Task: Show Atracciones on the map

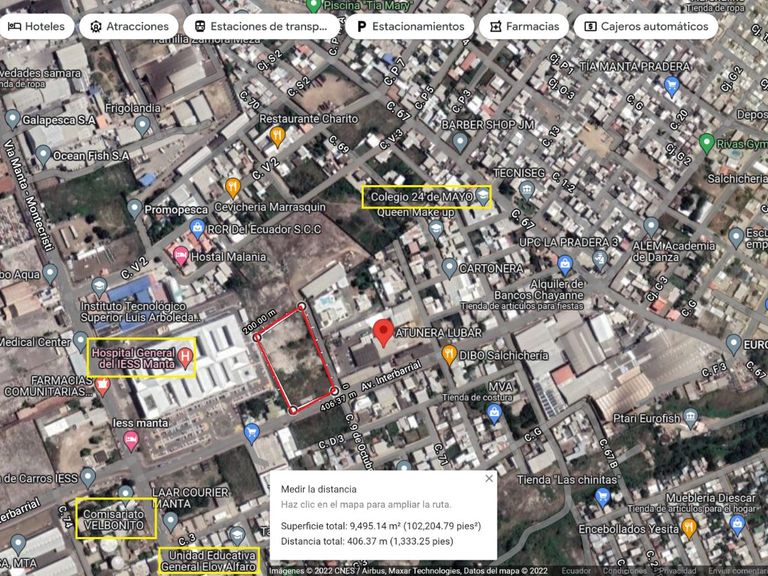Action: [x=127, y=26]
